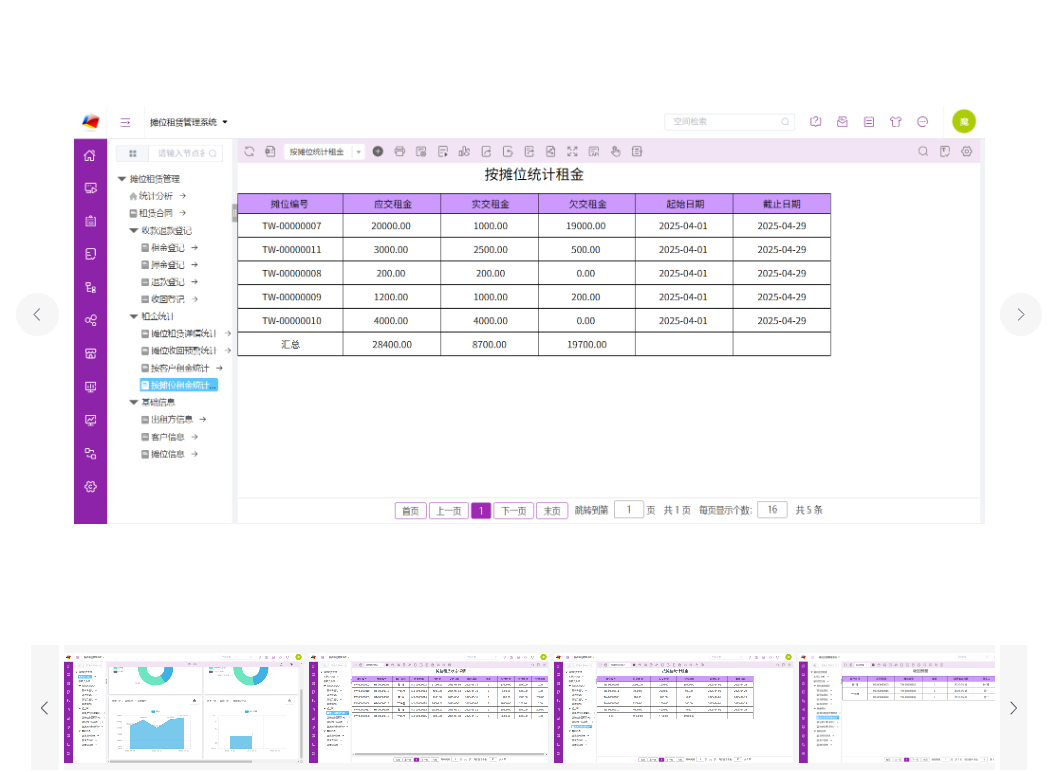Viewport: 1048px width, 772px height.
Task: Click the refresh icon in report toolbar
Action: pyautogui.click(x=249, y=152)
